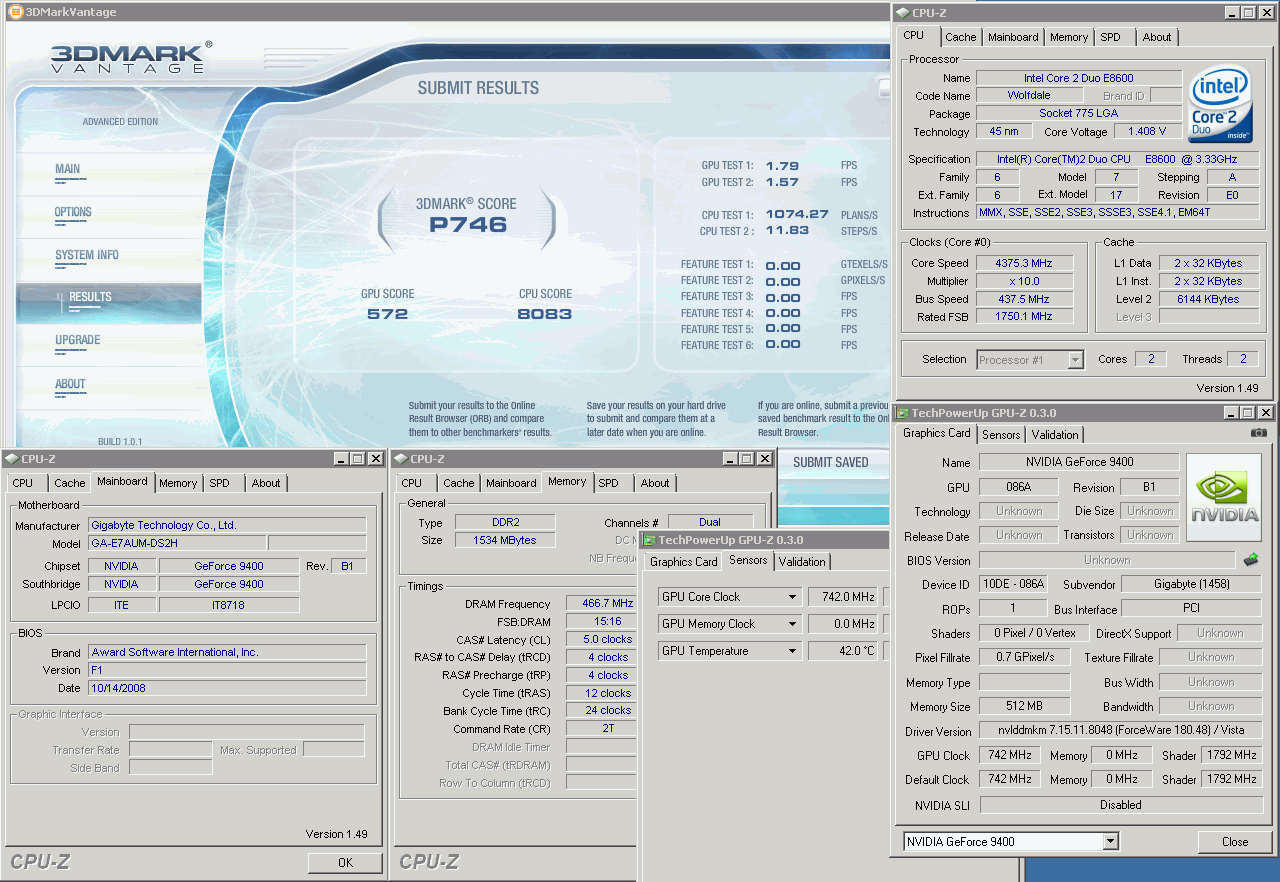Click the CAS# Latency 5.0 clocks value
The image size is (1280, 882).
[x=600, y=640]
